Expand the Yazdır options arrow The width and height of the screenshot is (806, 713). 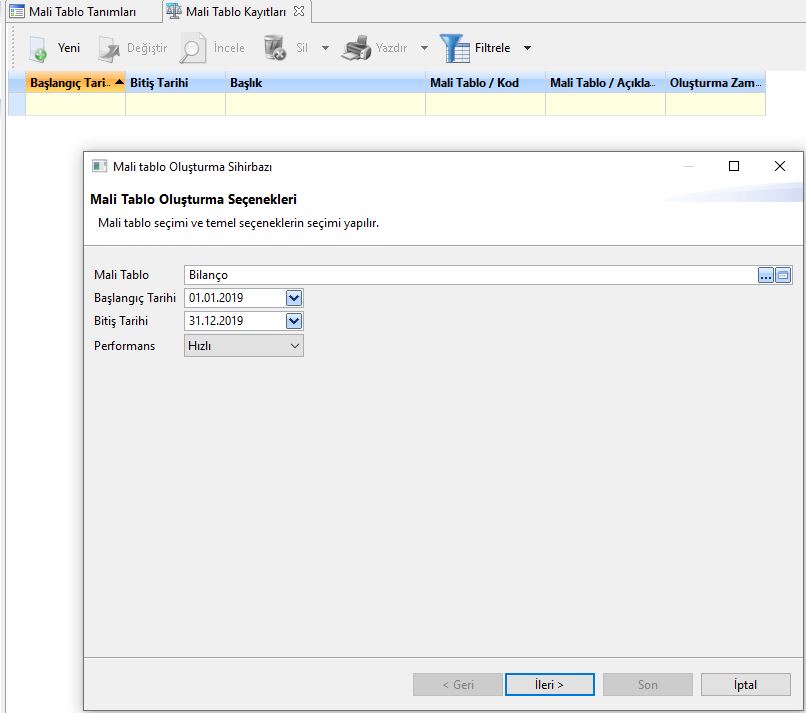click(x=424, y=48)
